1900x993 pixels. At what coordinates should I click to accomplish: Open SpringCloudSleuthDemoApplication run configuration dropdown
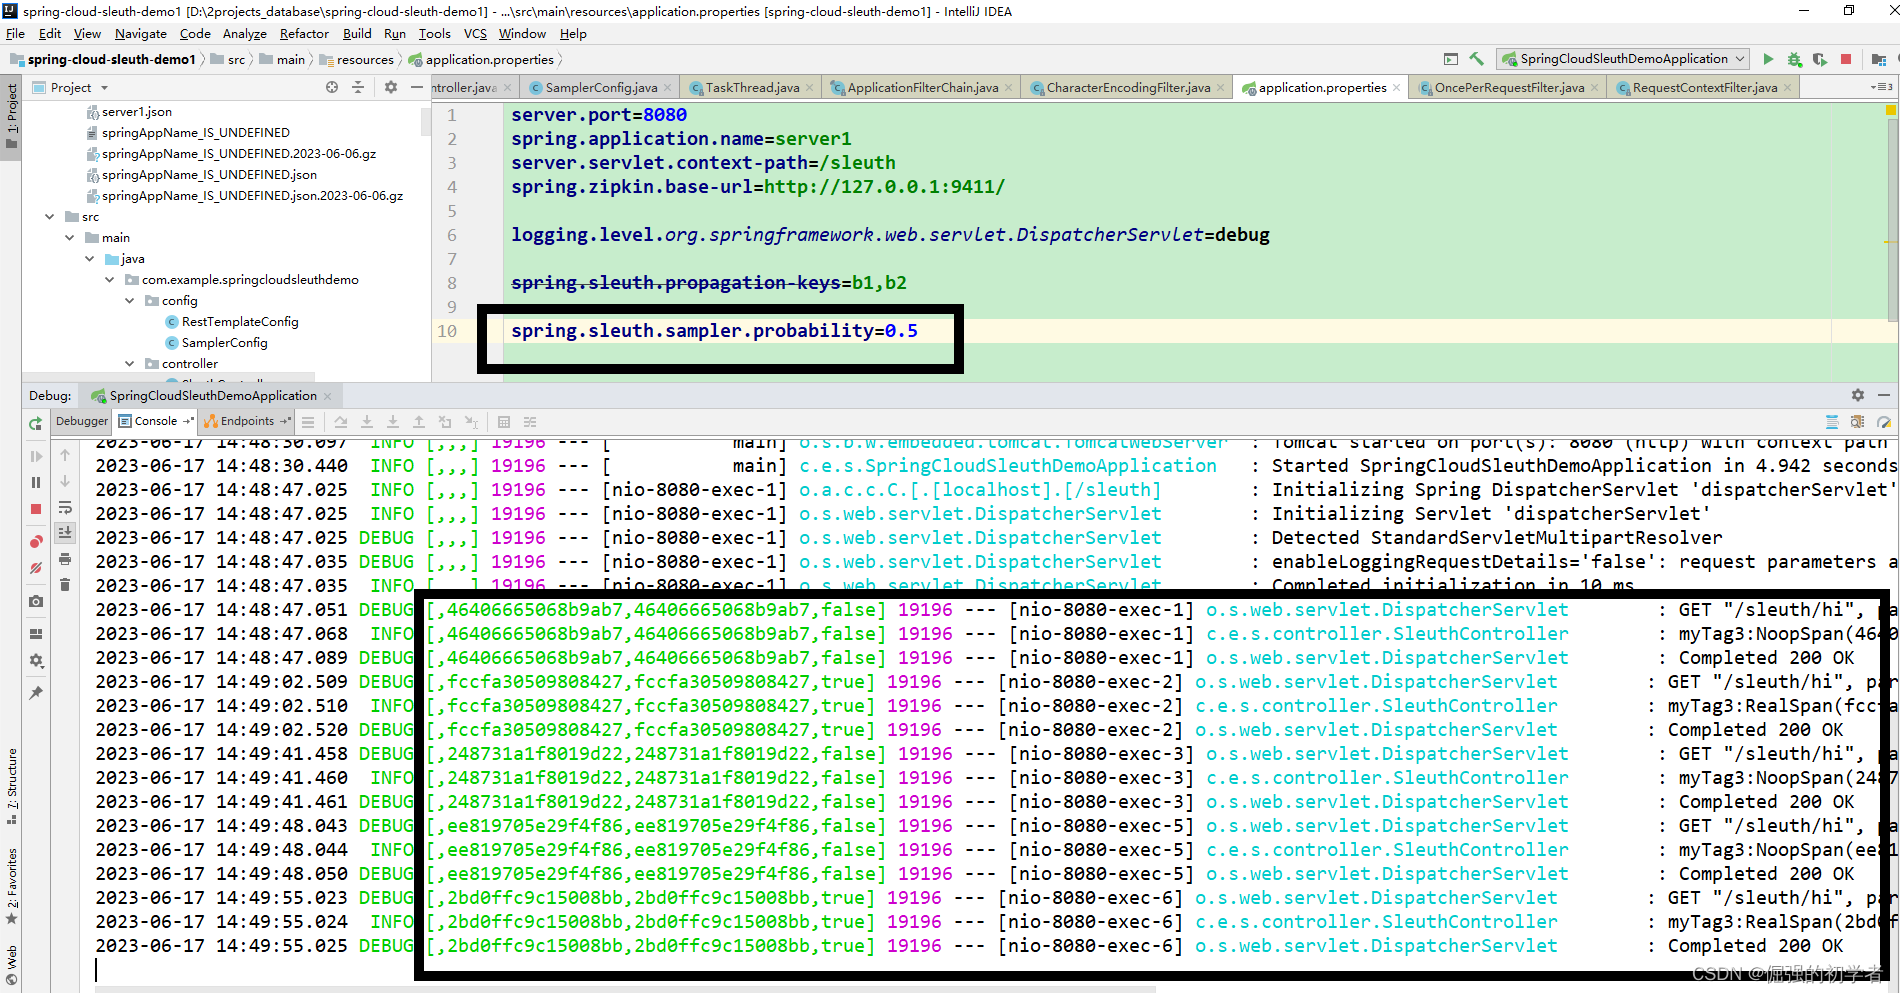tap(1623, 59)
